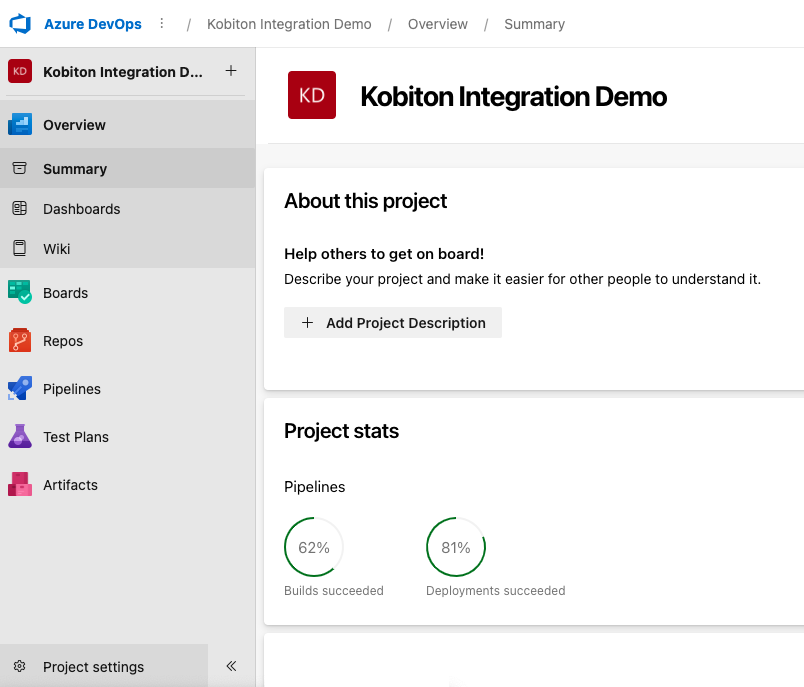Open Project settings

104,666
